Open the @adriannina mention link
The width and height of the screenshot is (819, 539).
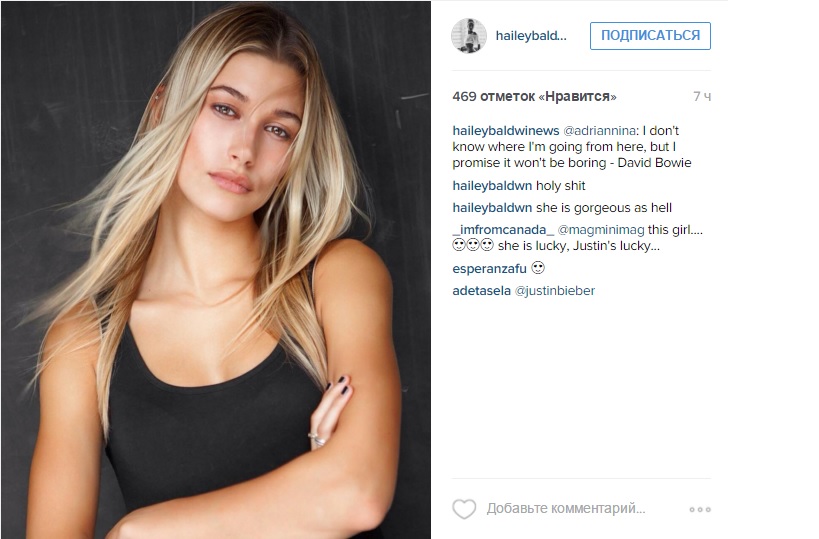[600, 131]
